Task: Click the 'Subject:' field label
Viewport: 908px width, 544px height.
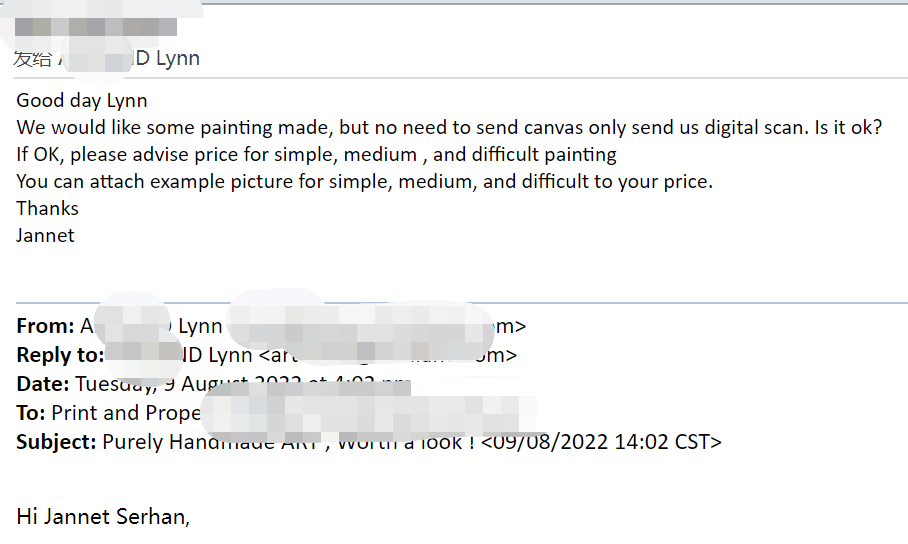Action: click(x=56, y=442)
